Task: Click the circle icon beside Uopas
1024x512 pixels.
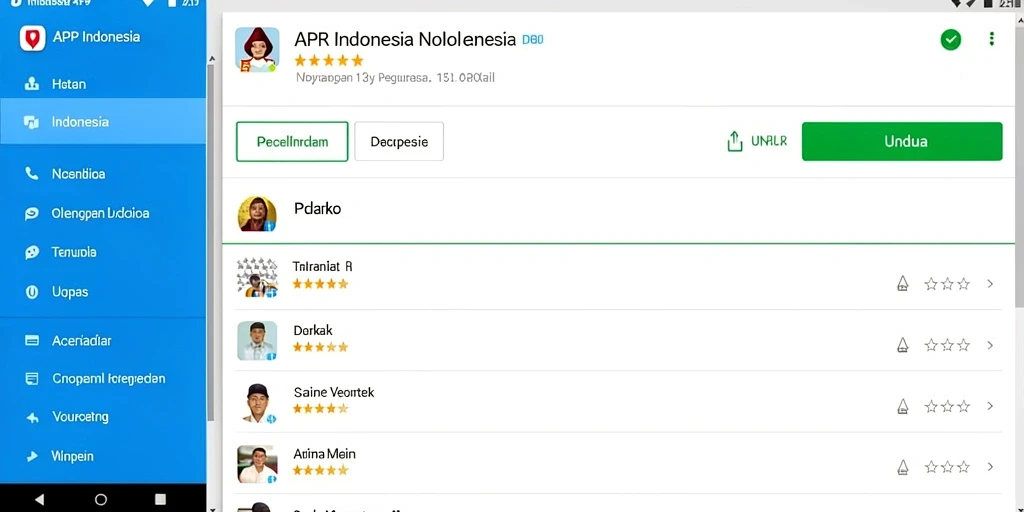Action: click(x=31, y=292)
